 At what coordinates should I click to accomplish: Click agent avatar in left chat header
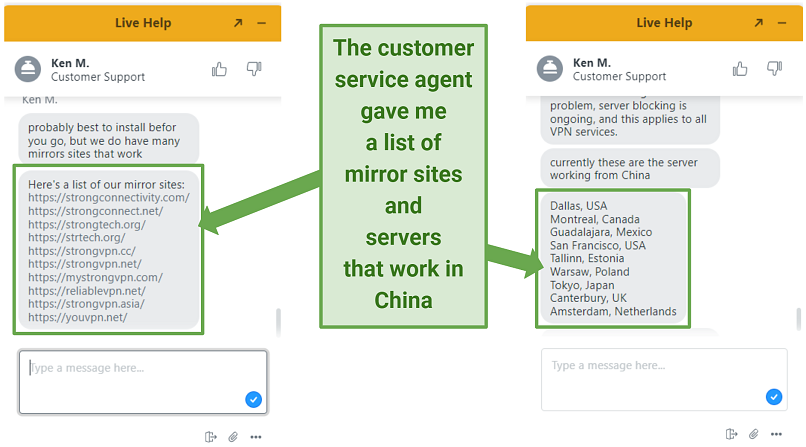pyautogui.click(x=28, y=69)
